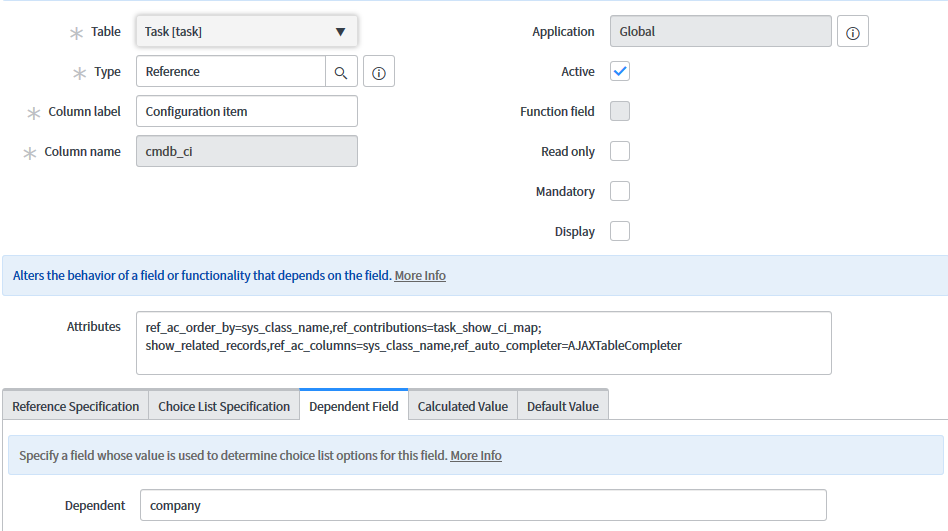
Task: Edit the Column label field
Action: [247, 111]
